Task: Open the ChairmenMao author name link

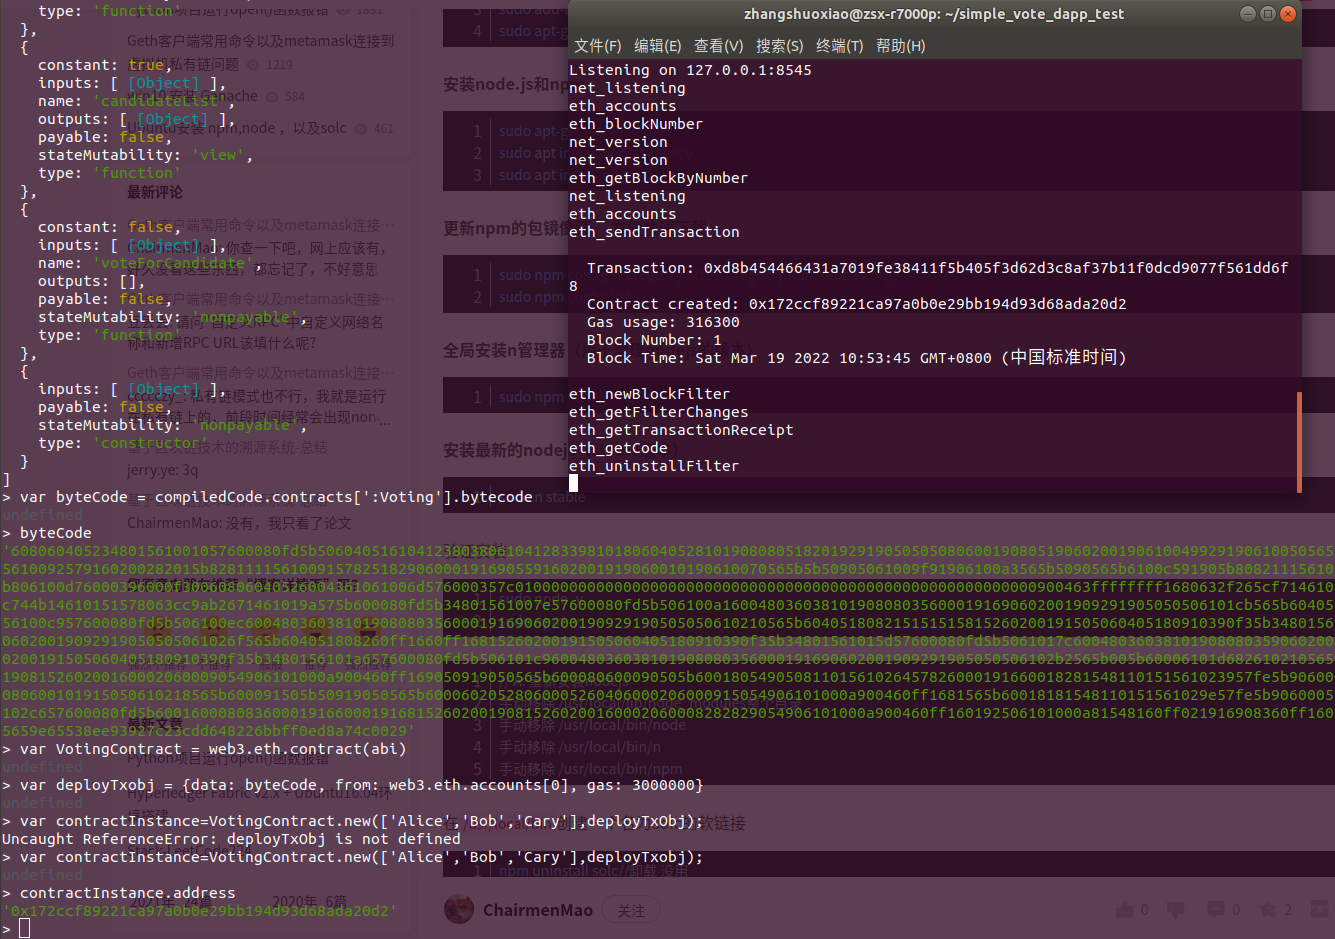Action: tap(538, 910)
